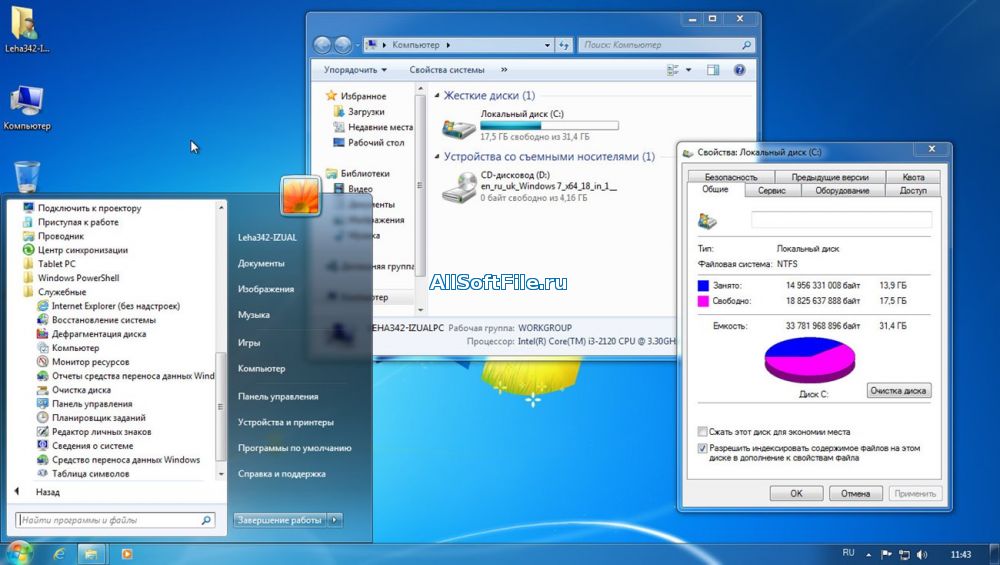
Task: Open the Безопасность tab
Action: point(730,177)
